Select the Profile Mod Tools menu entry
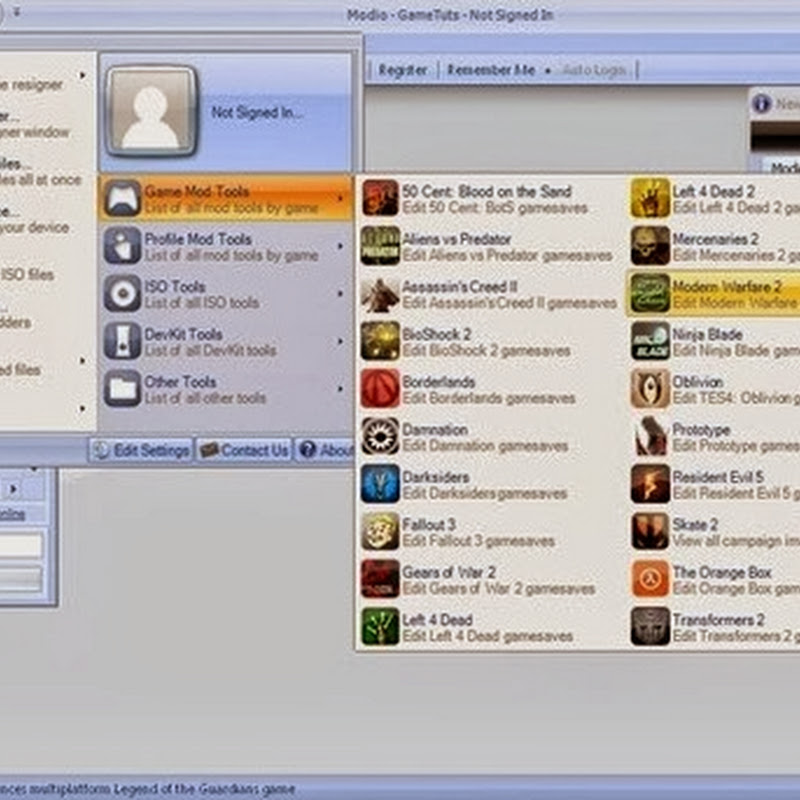 pos(226,246)
